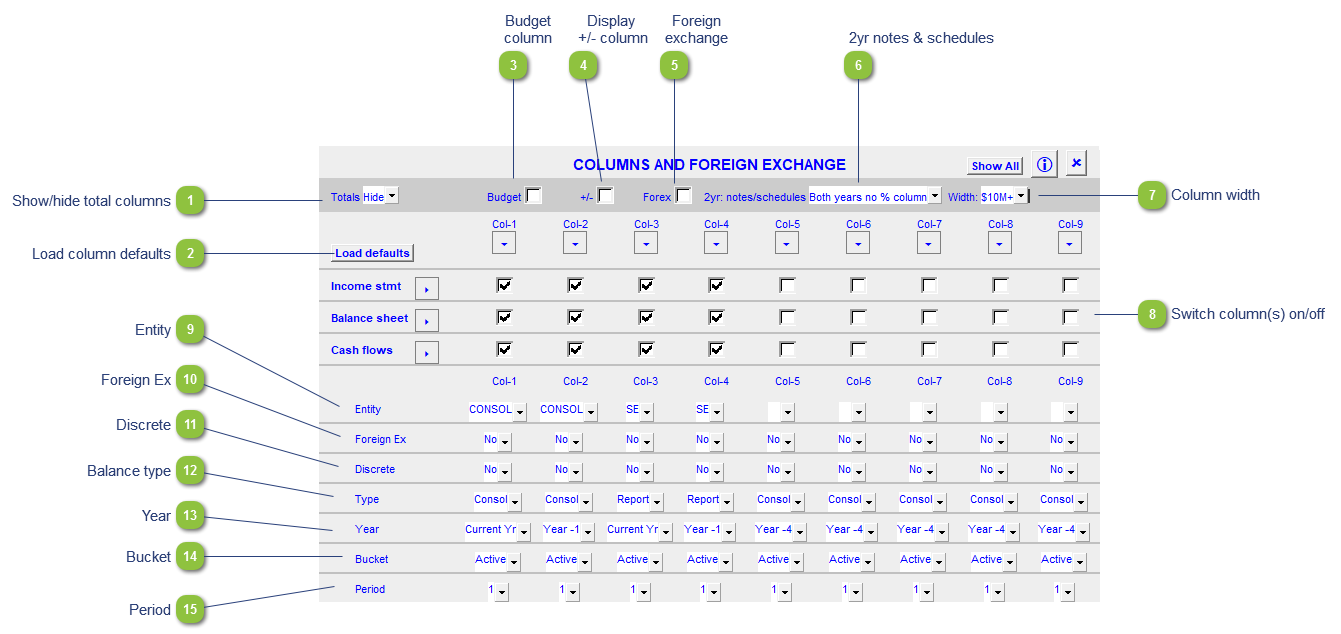Click the Foreign Ex row label
1341x634 pixels.
[x=381, y=439]
